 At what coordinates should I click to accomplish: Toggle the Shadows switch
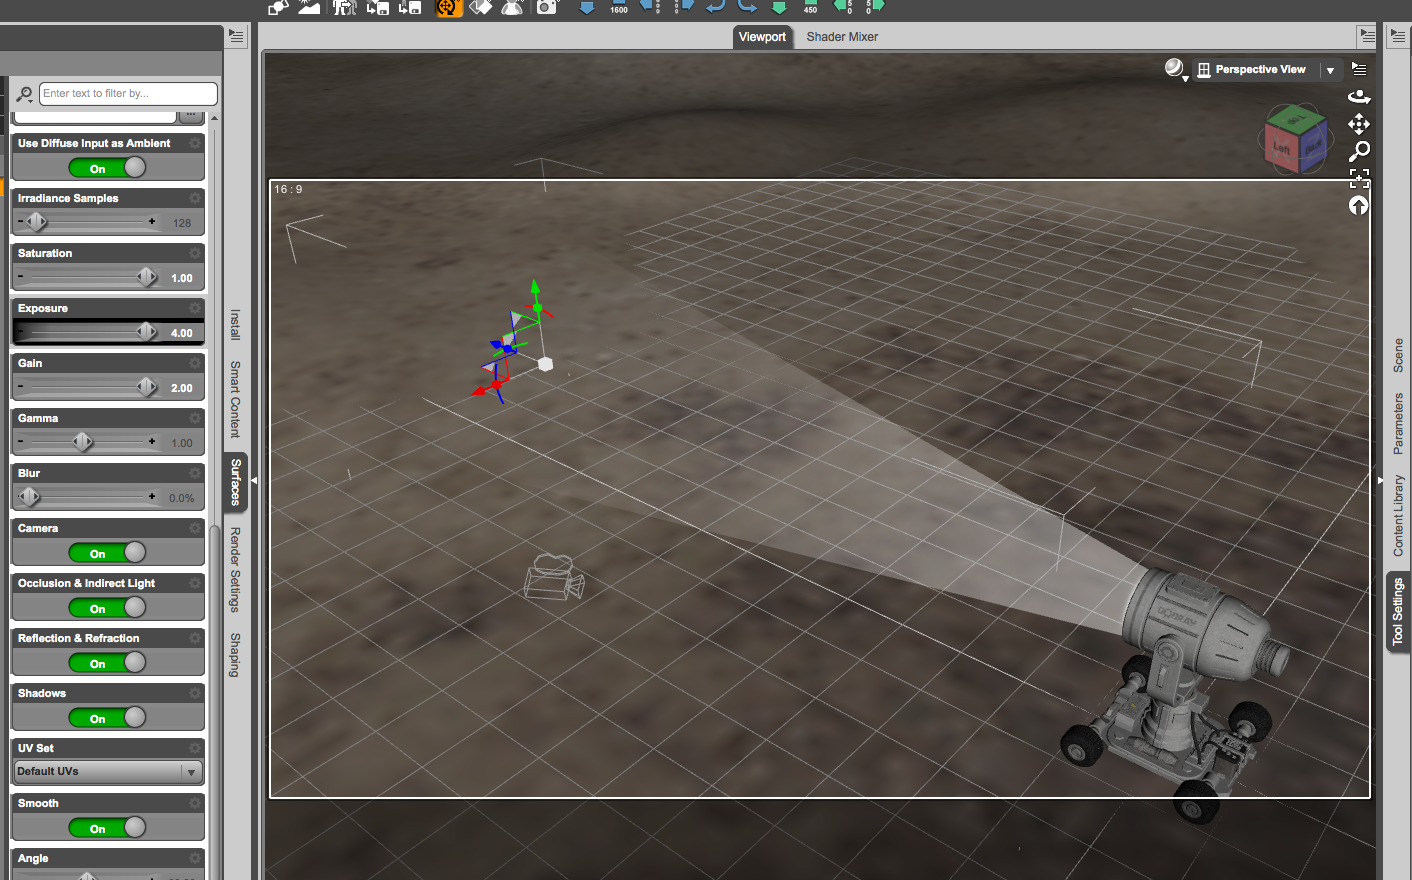click(x=107, y=718)
